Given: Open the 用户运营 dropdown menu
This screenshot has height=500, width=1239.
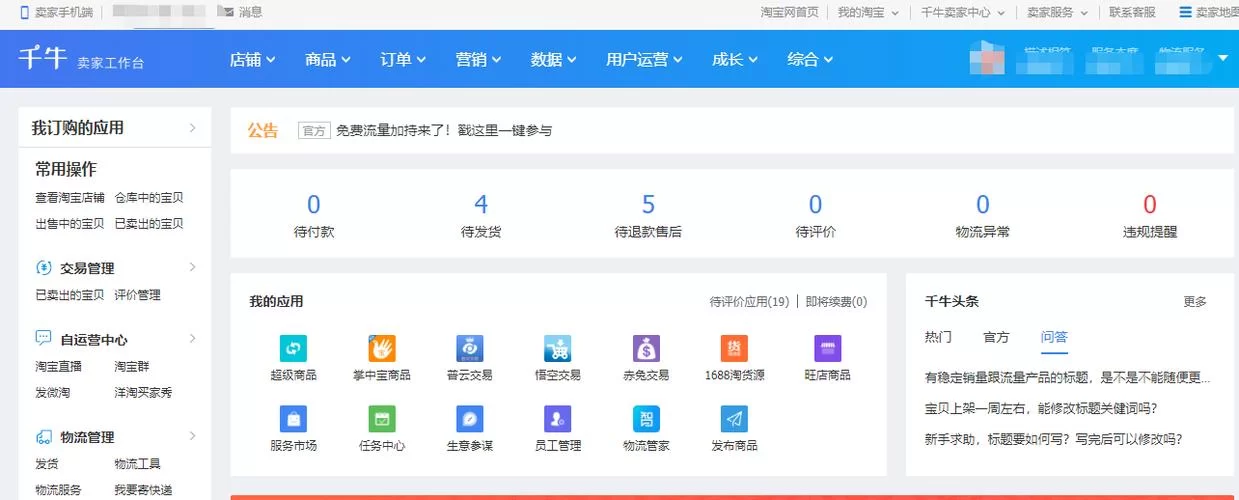Looking at the screenshot, I should tap(644, 59).
